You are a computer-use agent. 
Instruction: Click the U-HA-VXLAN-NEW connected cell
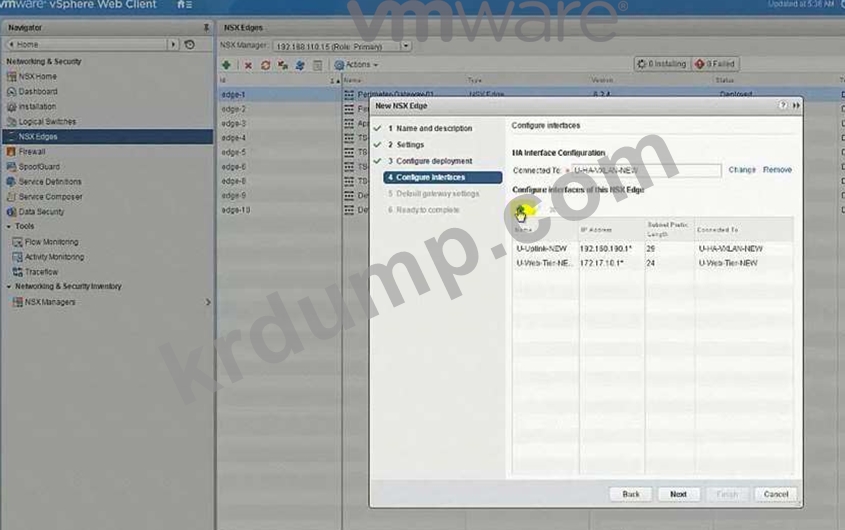coord(730,249)
